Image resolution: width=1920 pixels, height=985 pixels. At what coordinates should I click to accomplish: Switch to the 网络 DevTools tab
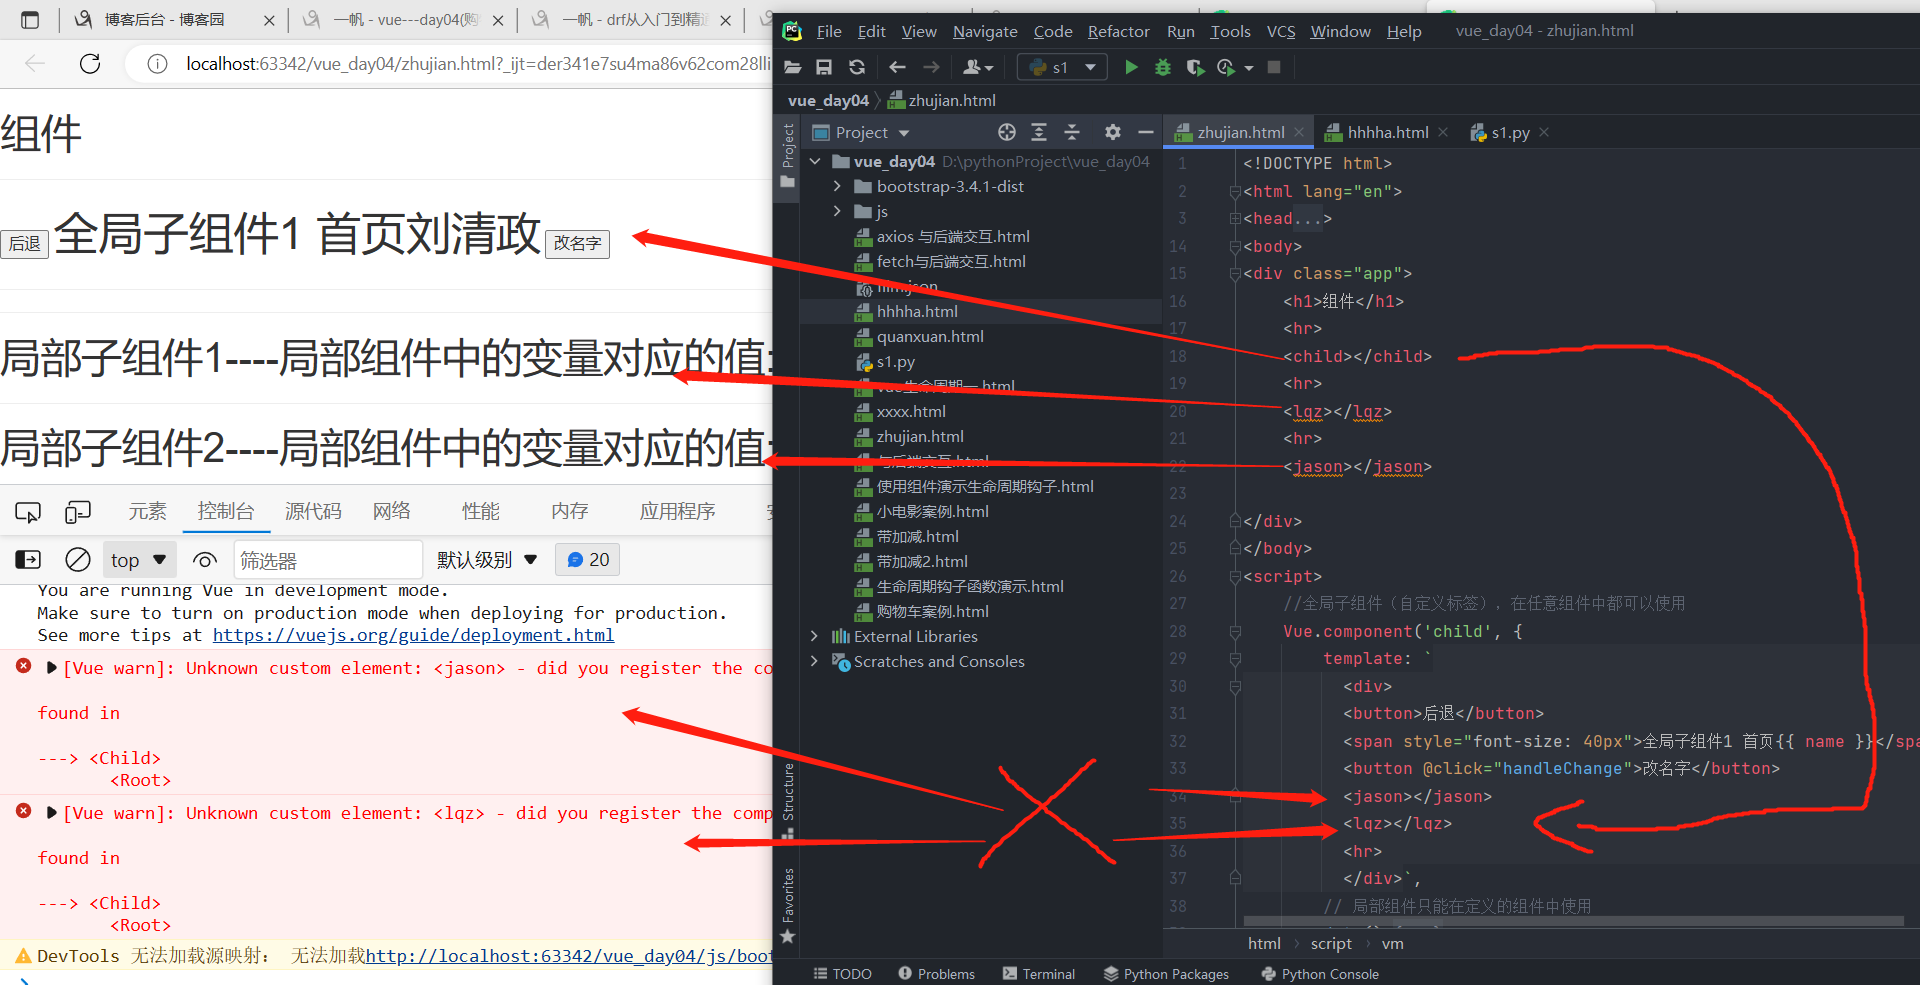pyautogui.click(x=392, y=511)
